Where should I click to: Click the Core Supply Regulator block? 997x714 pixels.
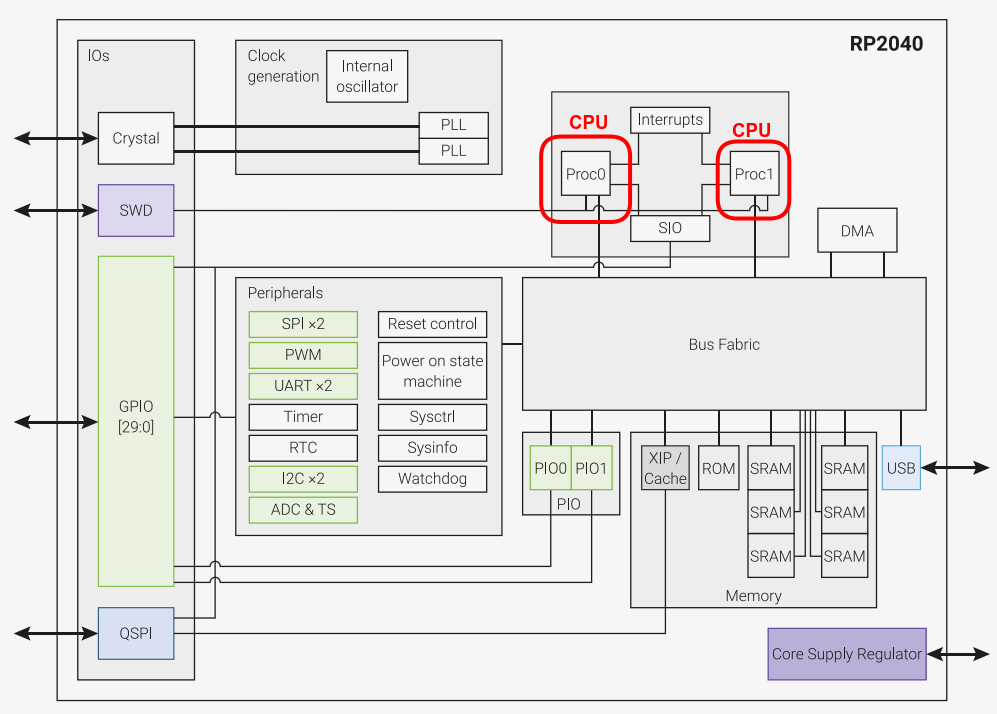(847, 654)
